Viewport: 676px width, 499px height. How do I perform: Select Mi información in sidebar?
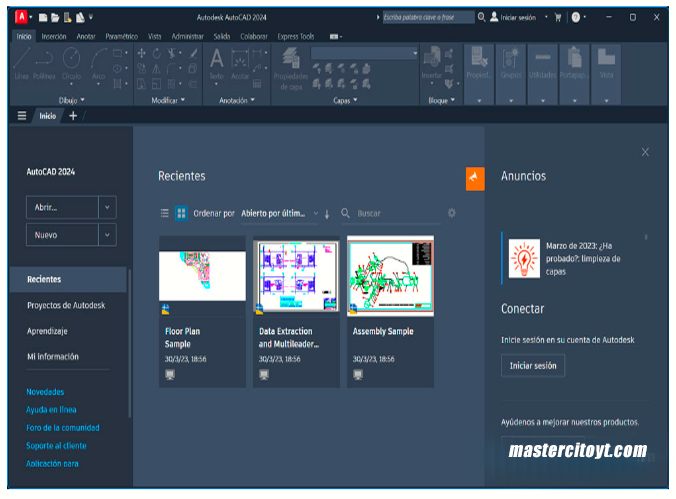coord(53,357)
